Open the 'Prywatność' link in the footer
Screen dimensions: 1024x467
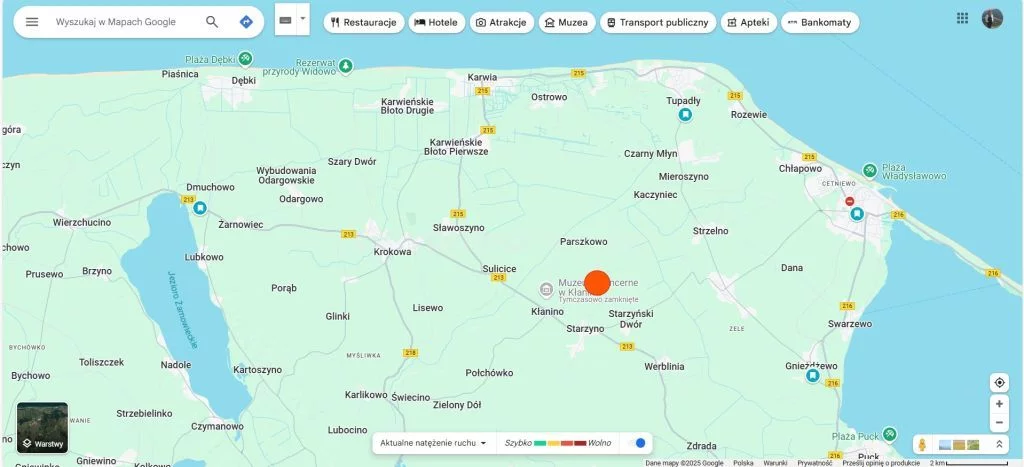tap(813, 463)
